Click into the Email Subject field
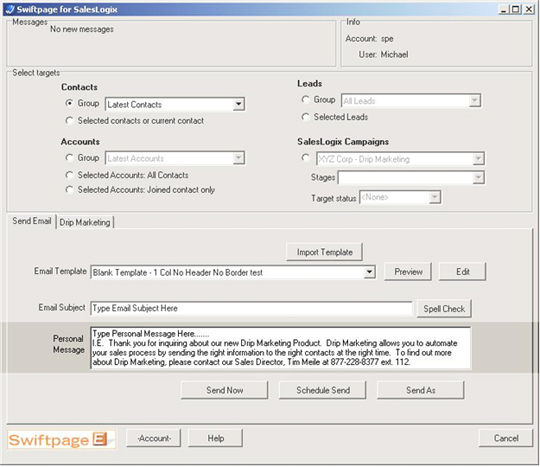The image size is (540, 467). click(x=251, y=308)
